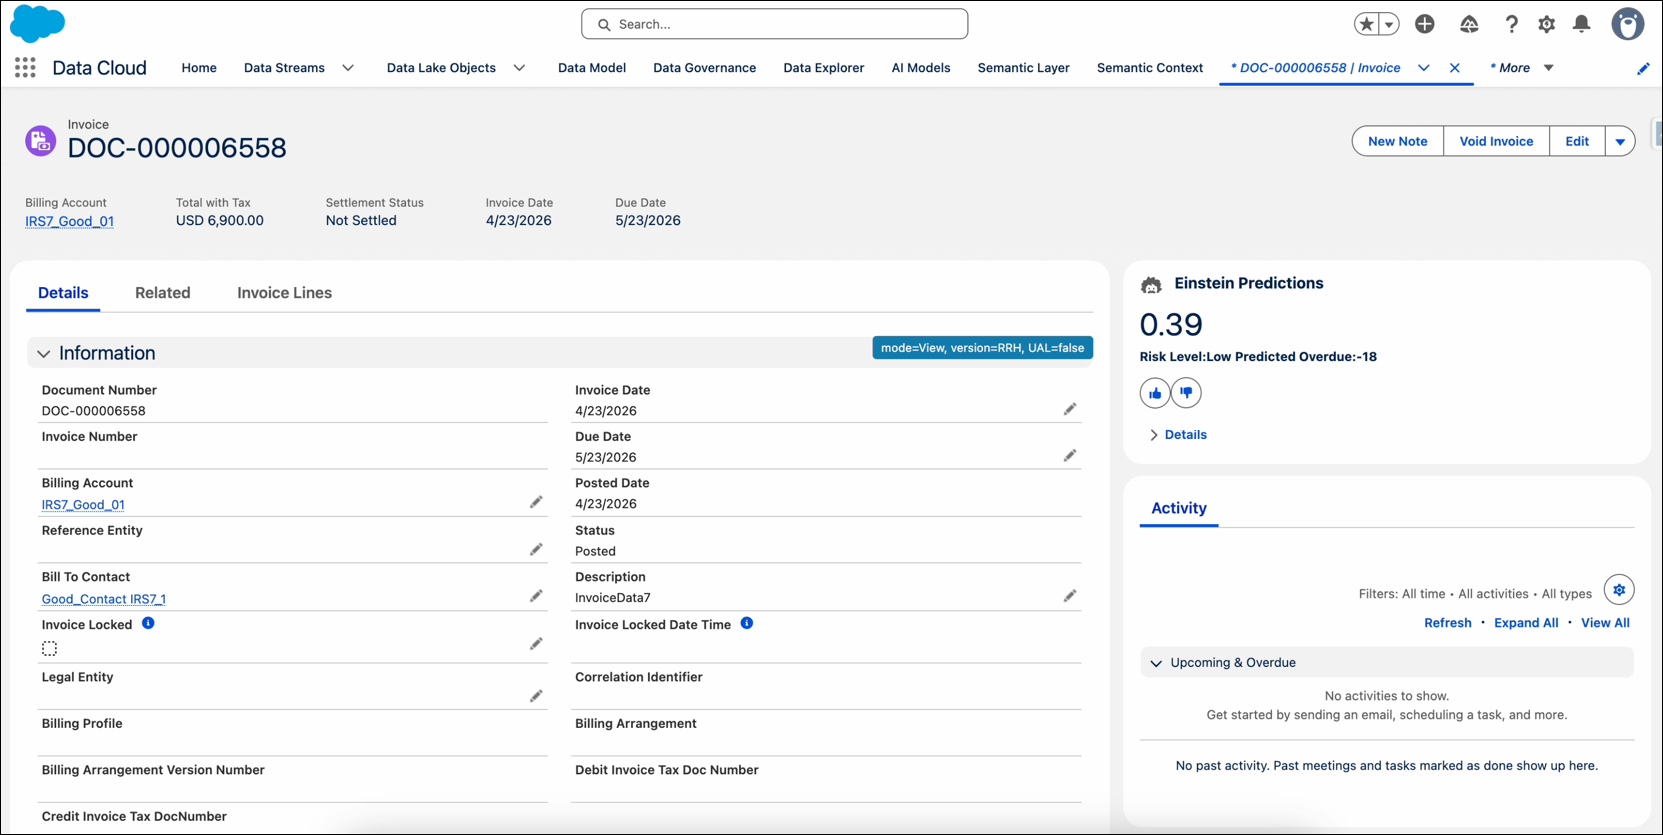Image resolution: width=1663 pixels, height=835 pixels.
Task: Open the Activity timeline settings gear
Action: pos(1619,590)
